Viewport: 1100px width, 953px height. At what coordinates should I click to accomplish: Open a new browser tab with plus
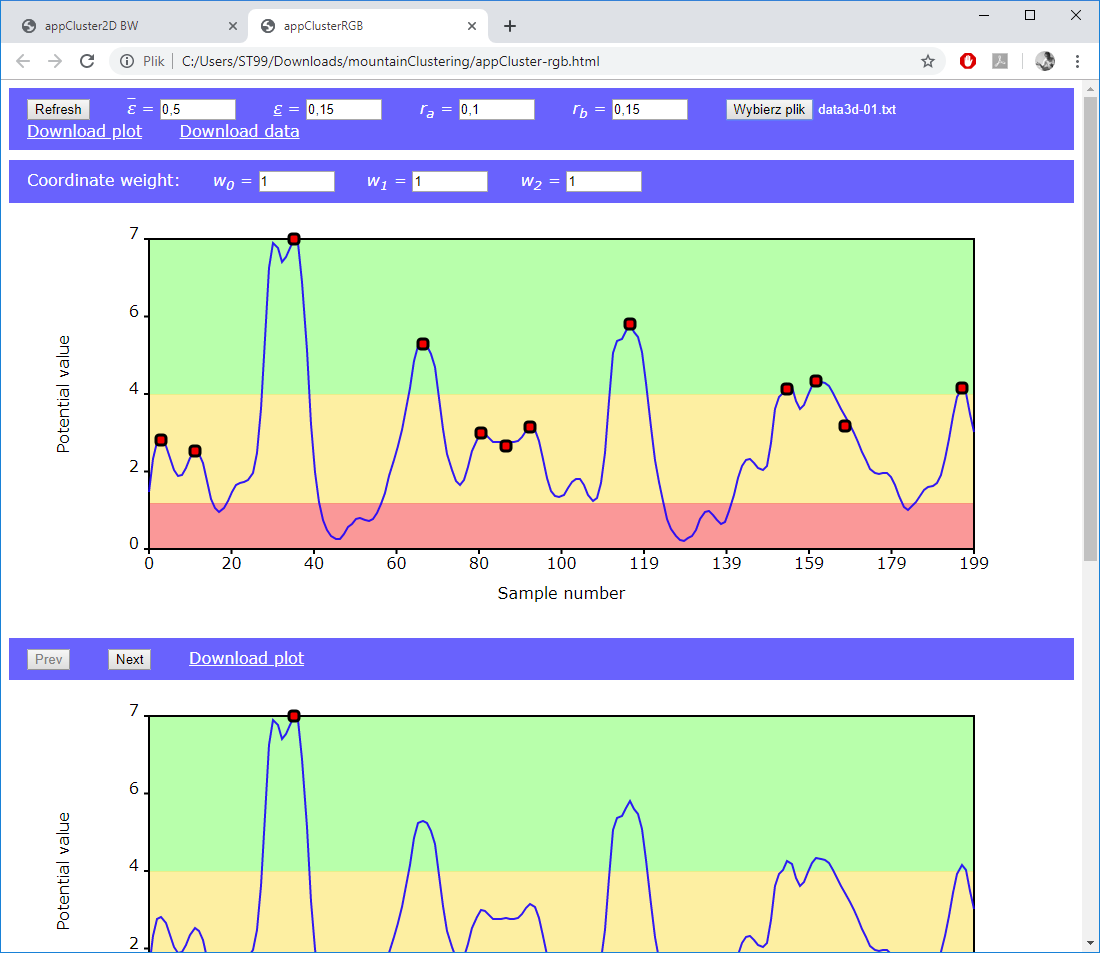(510, 26)
